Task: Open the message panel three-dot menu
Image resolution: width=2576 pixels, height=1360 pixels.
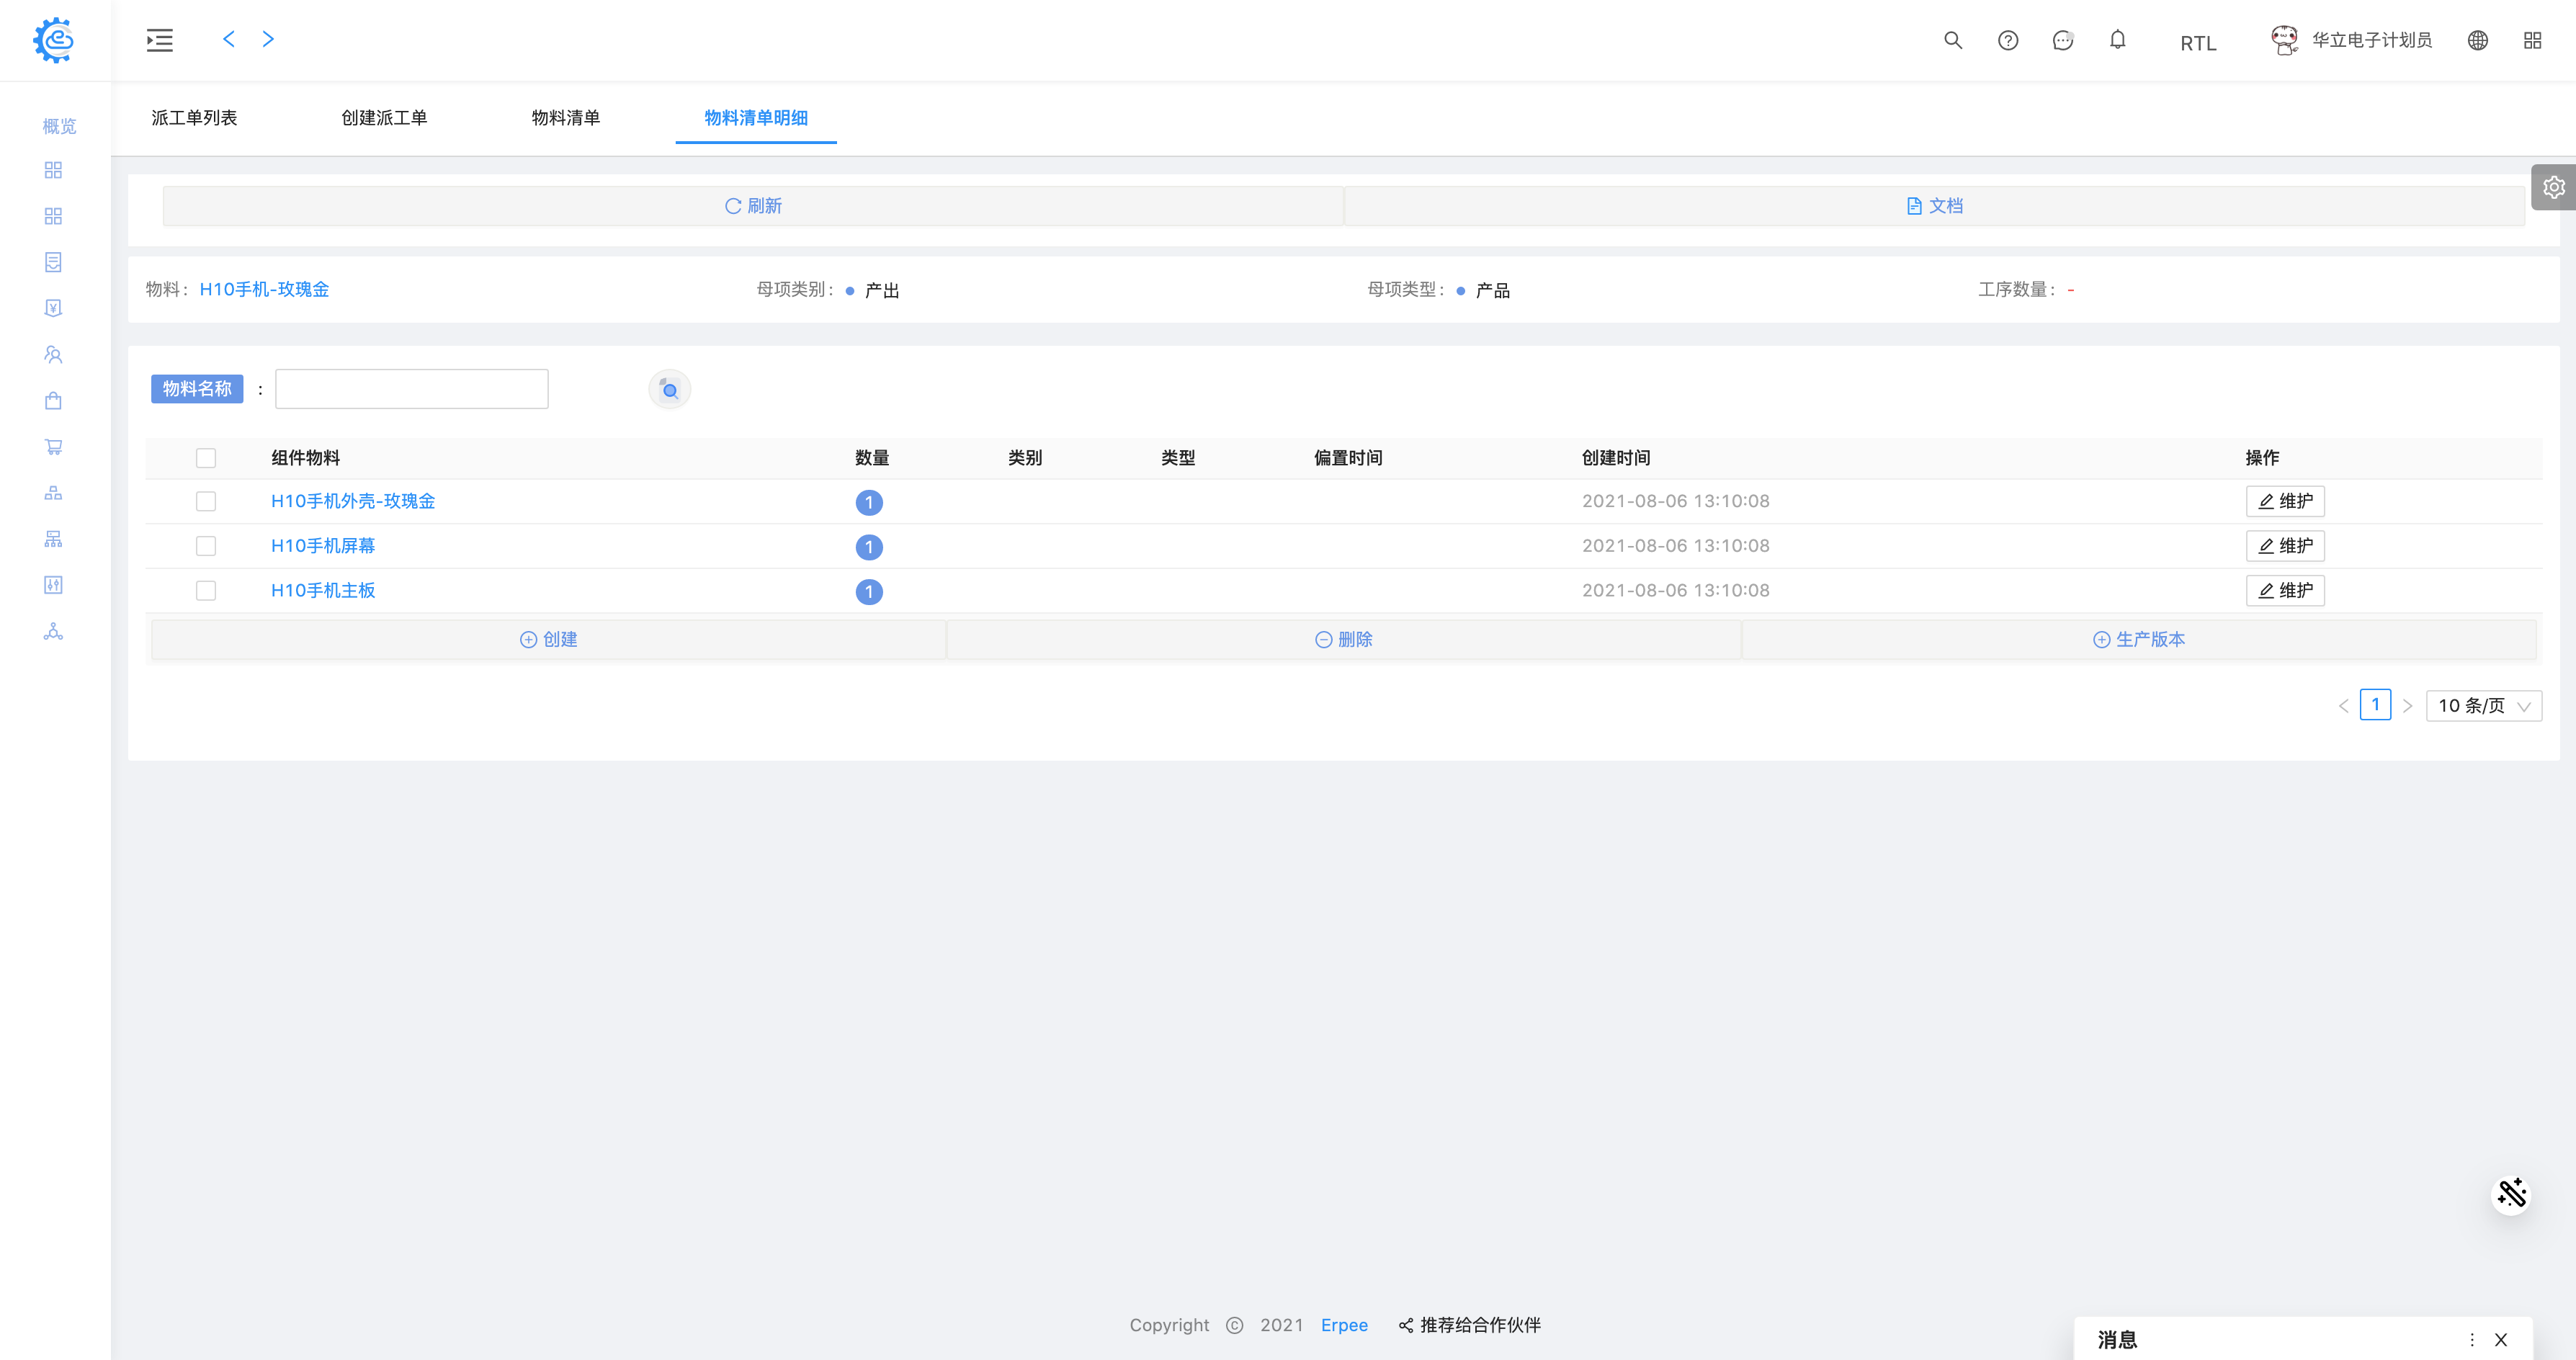Action: (x=2472, y=1340)
